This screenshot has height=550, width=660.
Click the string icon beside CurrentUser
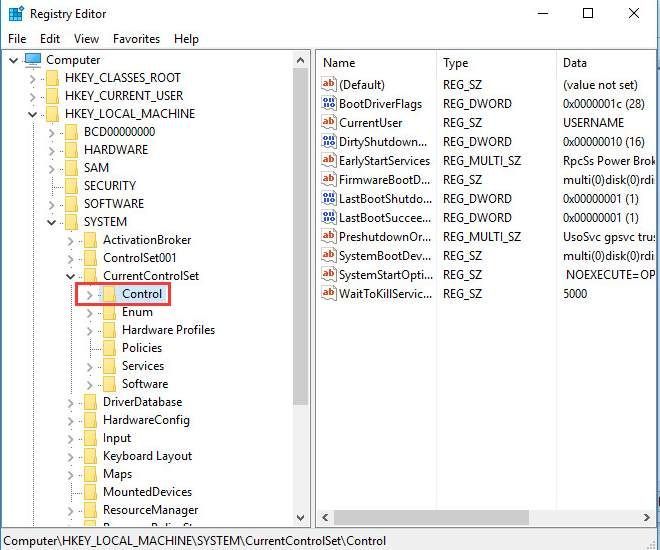329,122
